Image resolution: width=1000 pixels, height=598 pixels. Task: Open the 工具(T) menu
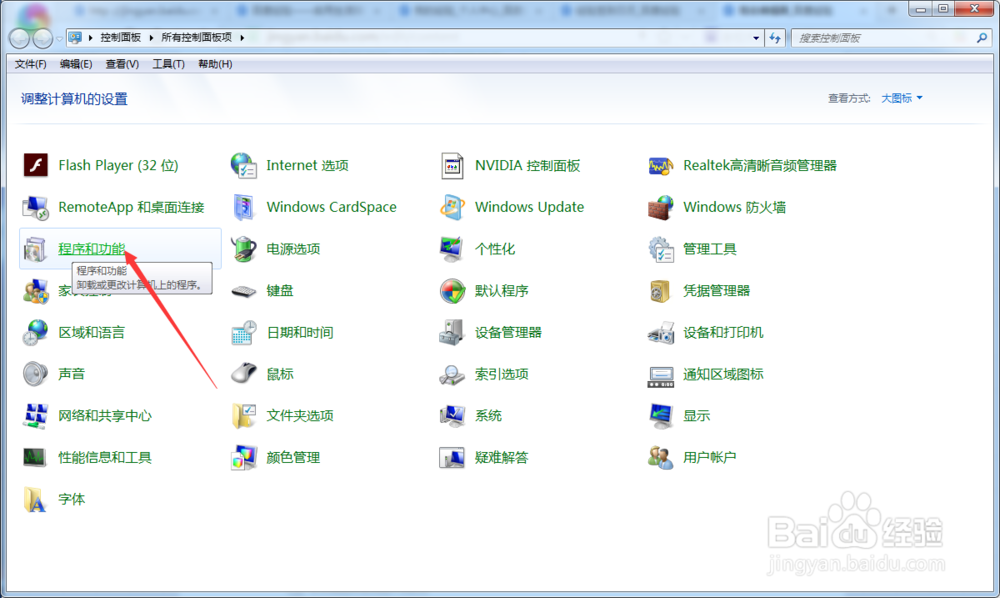[168, 64]
